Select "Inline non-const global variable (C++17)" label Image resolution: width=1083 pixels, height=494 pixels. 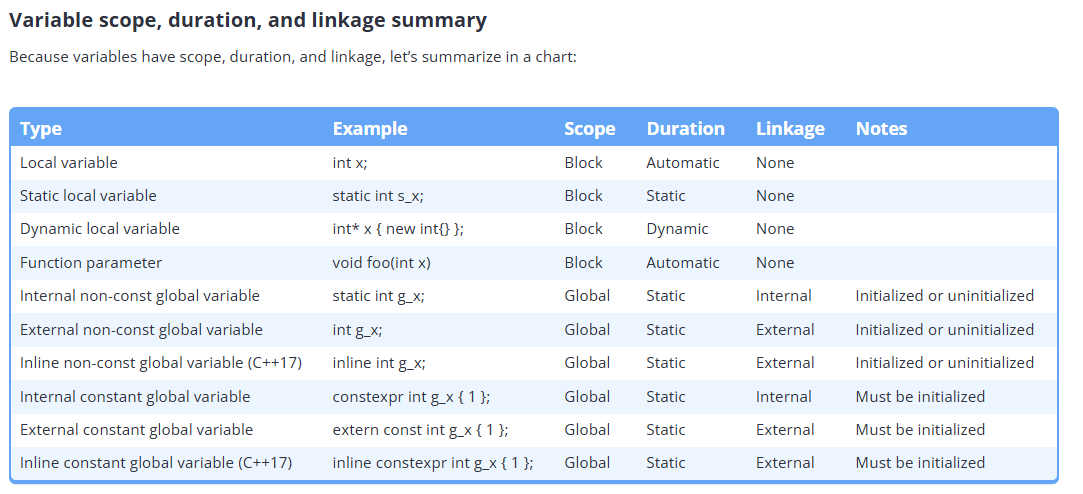pyautogui.click(x=161, y=363)
